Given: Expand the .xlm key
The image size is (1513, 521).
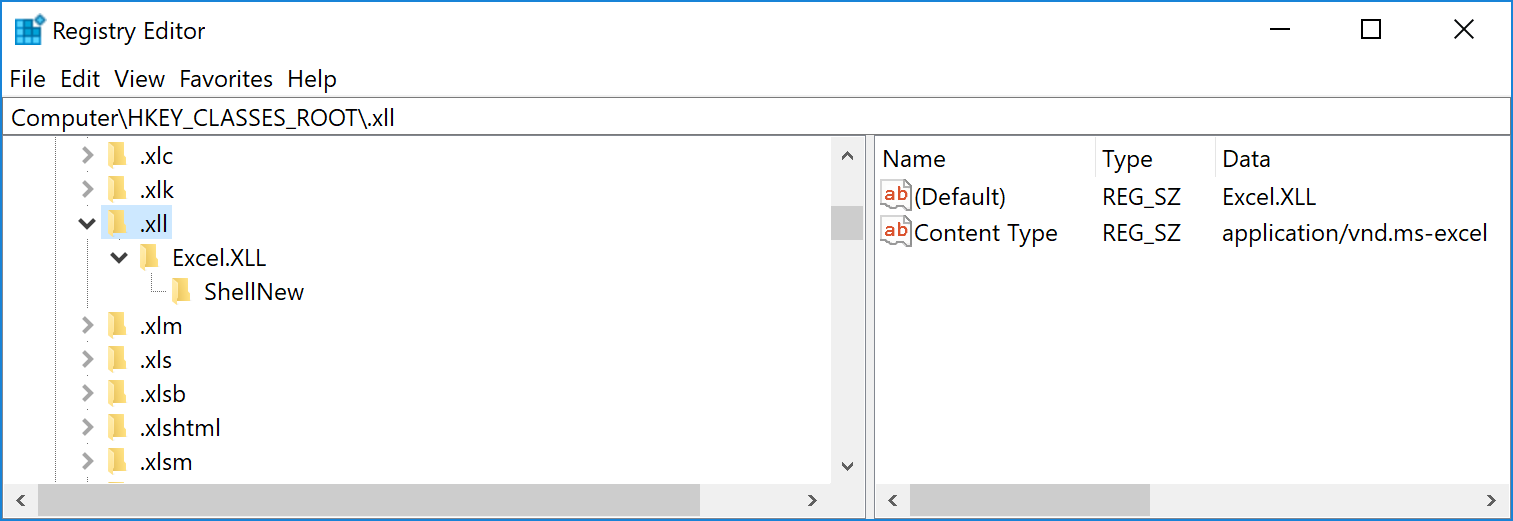Looking at the screenshot, I should click(88, 326).
